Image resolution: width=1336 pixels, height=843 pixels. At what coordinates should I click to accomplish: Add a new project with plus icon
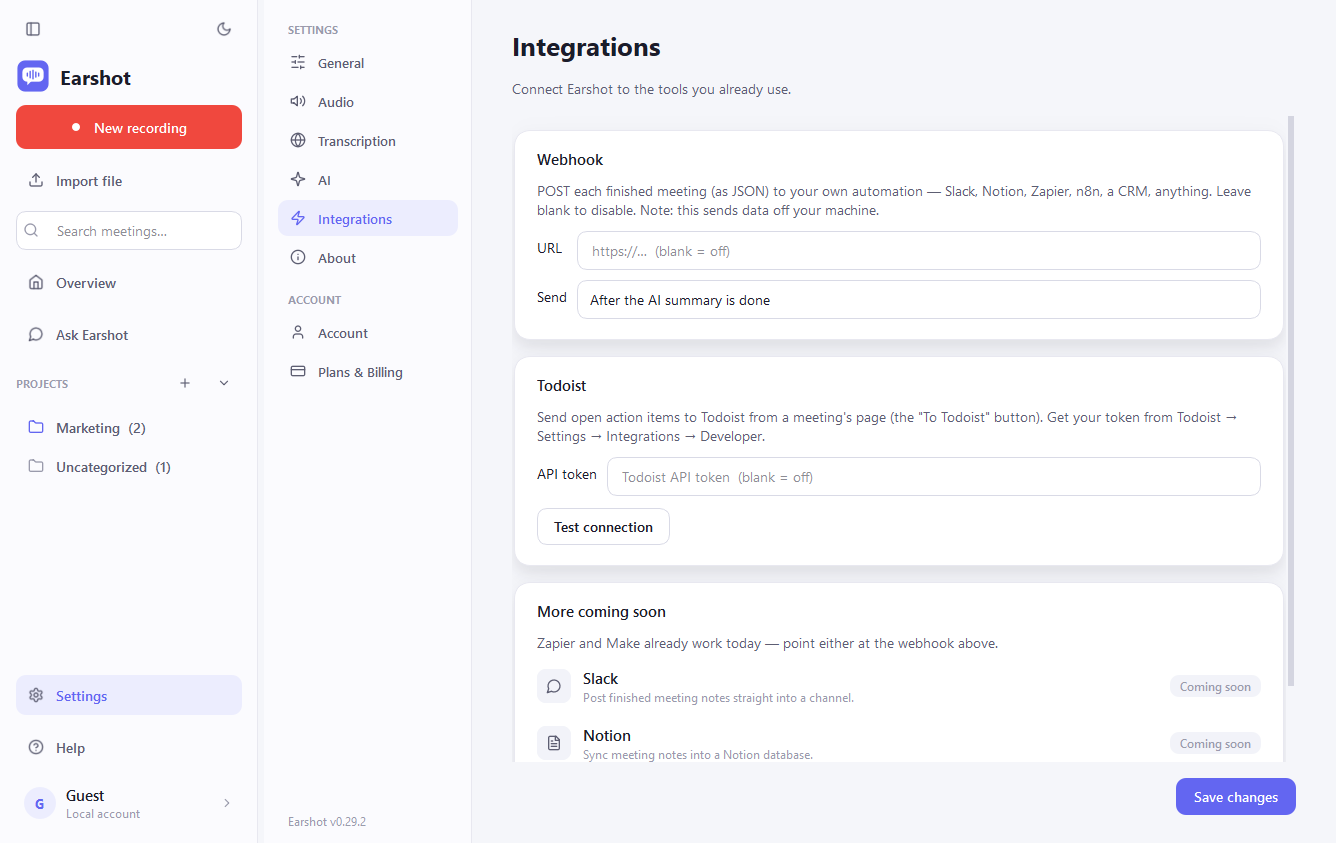click(x=185, y=383)
